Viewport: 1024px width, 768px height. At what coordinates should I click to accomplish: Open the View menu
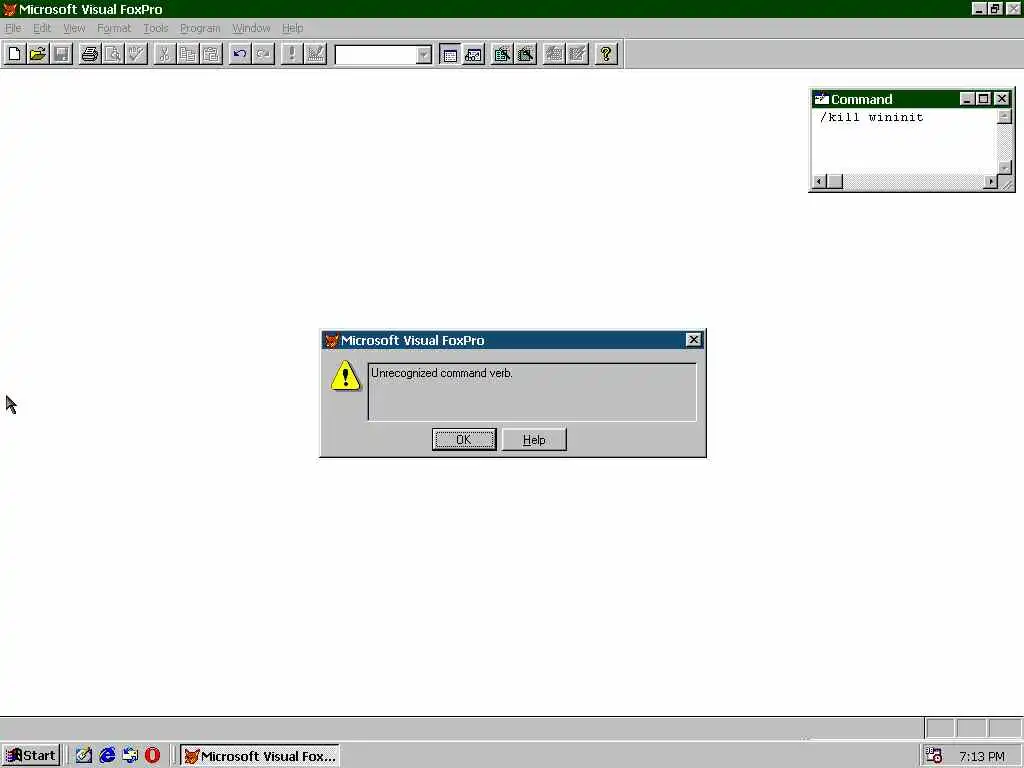[74, 28]
